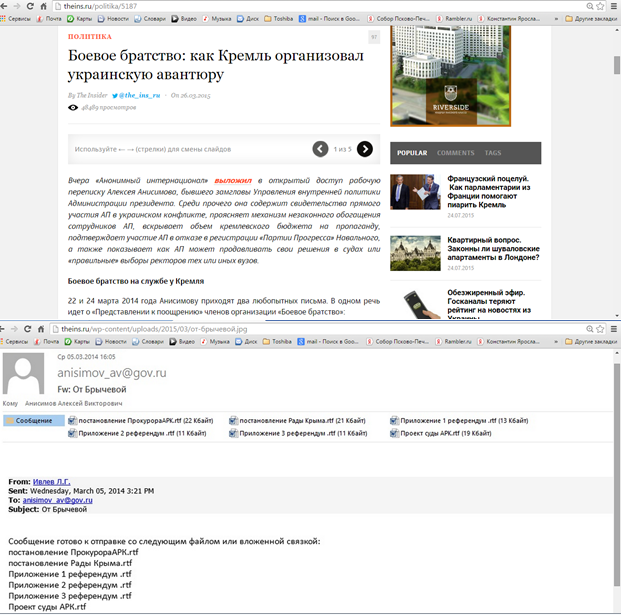Switch to the POPULAR tab

point(412,153)
